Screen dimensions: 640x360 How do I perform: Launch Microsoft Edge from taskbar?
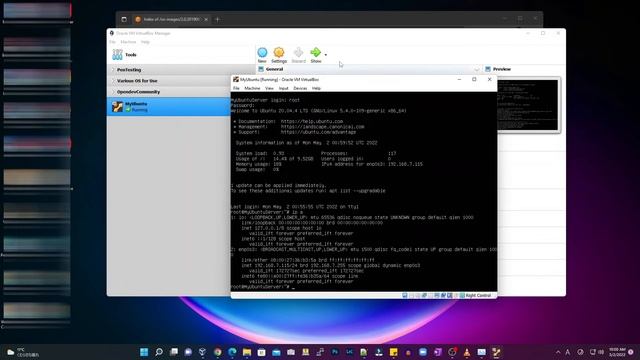pos(232,352)
